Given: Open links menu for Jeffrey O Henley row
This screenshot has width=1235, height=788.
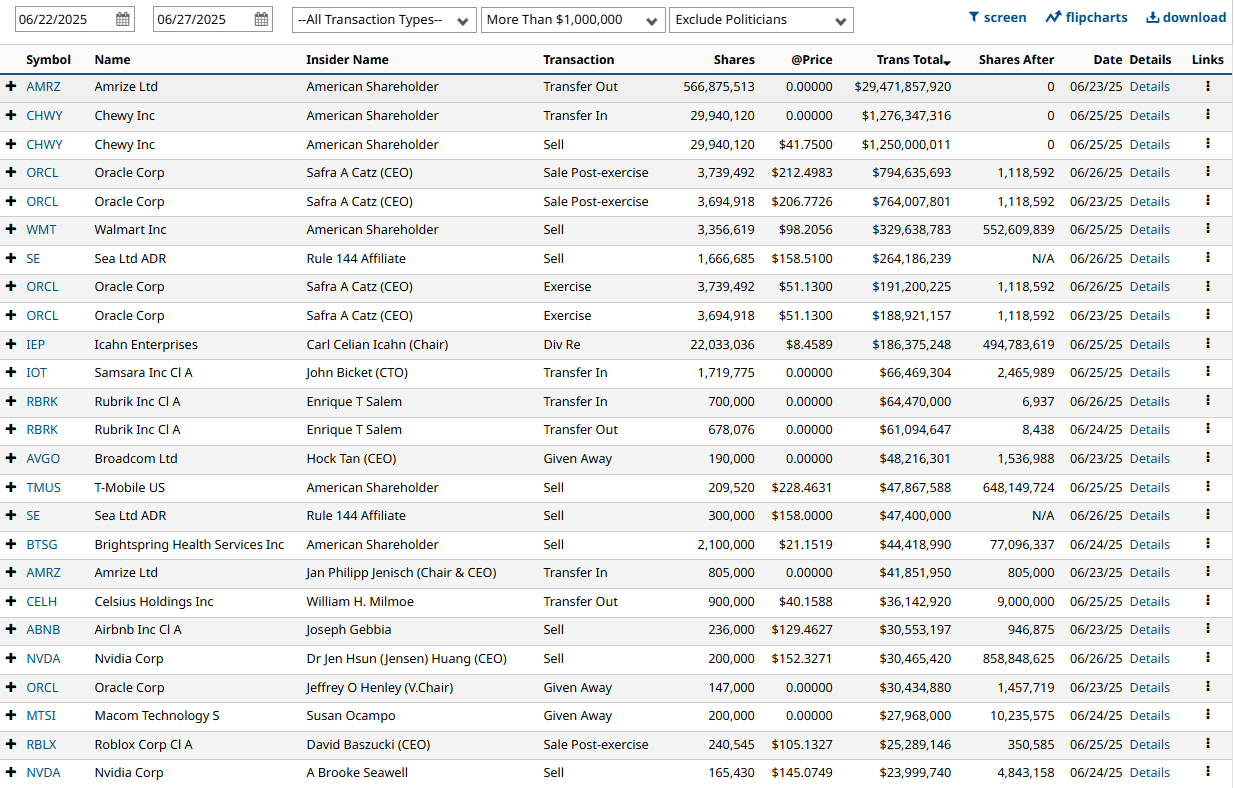Looking at the screenshot, I should click(x=1208, y=687).
